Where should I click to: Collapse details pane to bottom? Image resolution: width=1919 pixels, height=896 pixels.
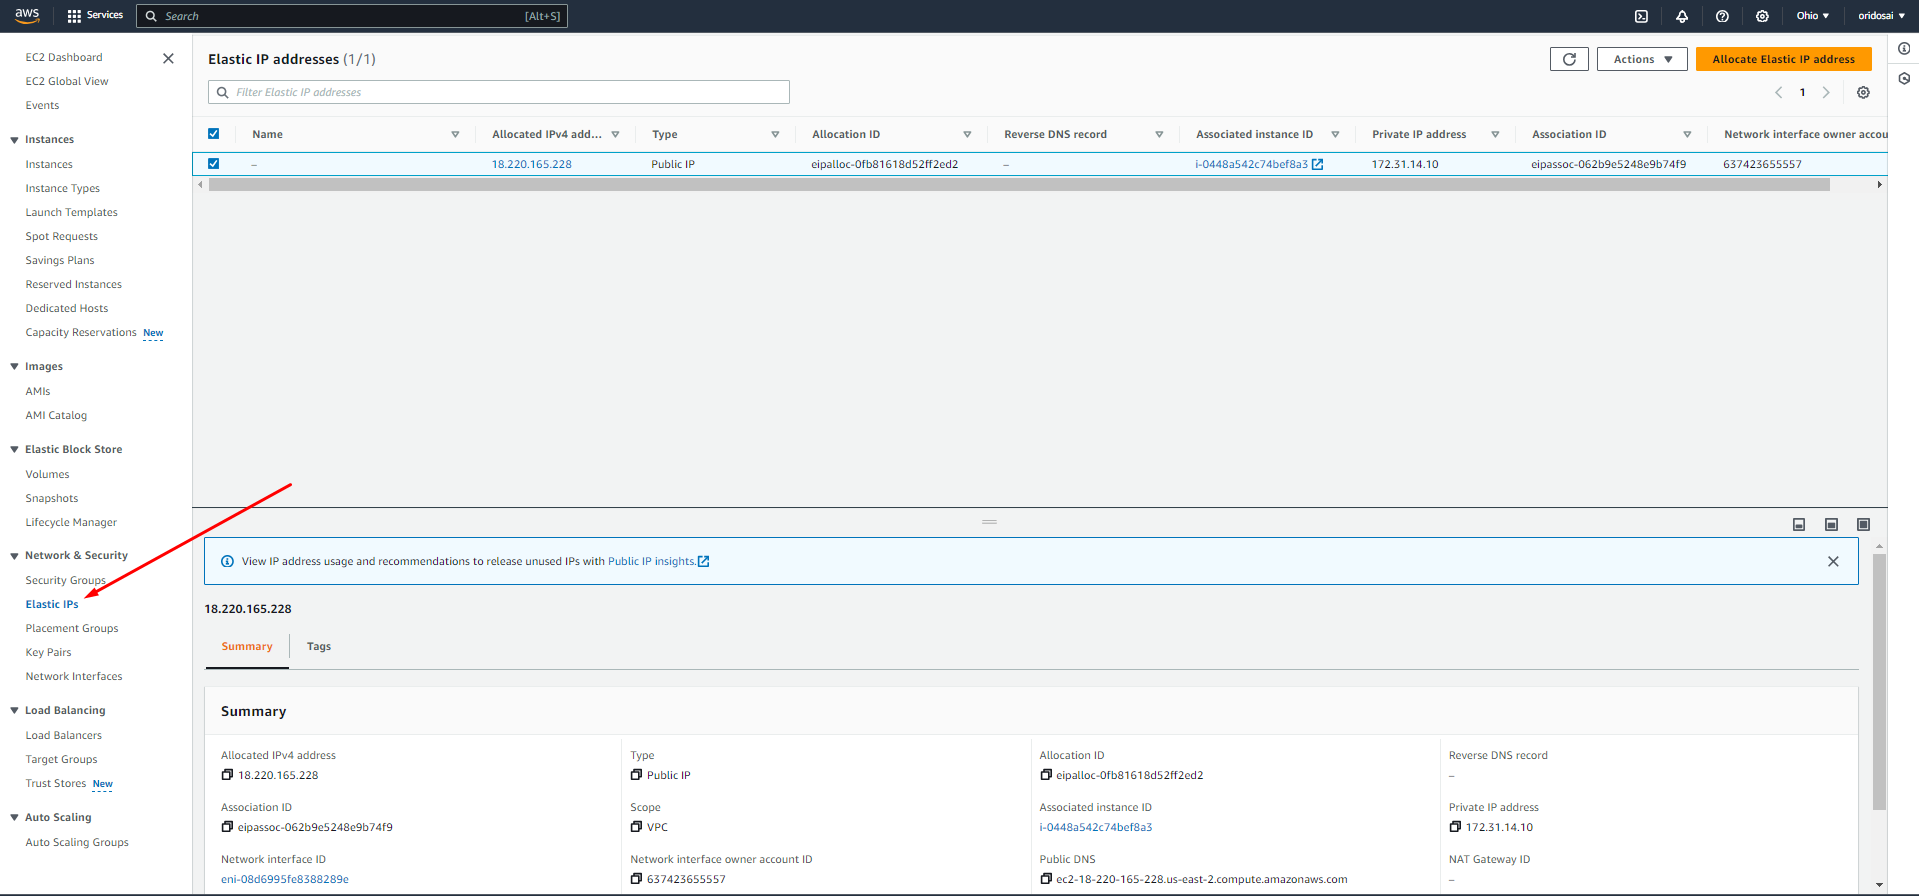[1799, 524]
